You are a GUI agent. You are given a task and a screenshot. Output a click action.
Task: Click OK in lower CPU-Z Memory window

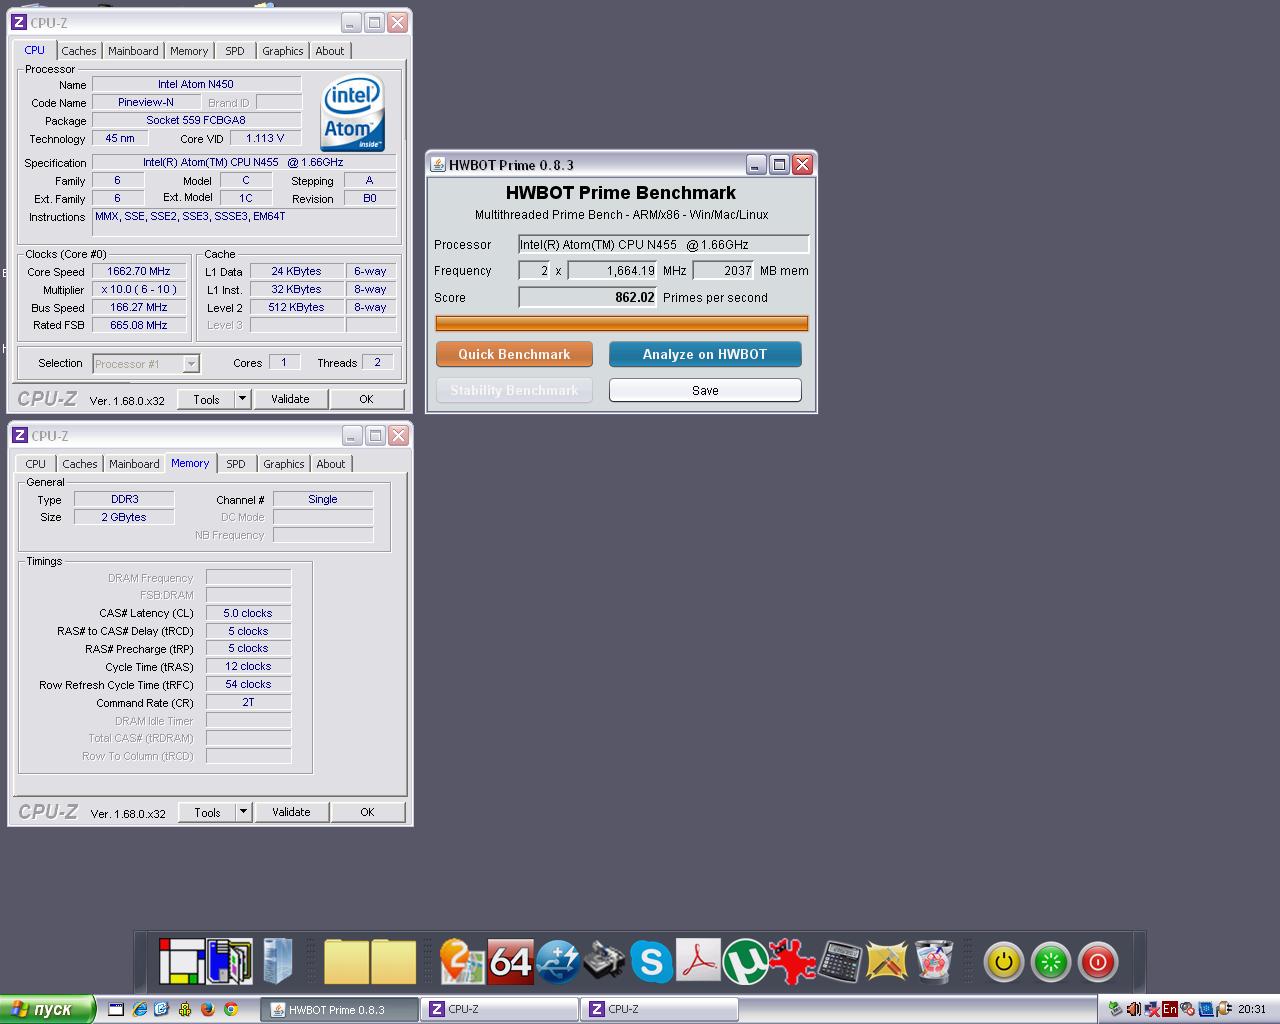(367, 812)
